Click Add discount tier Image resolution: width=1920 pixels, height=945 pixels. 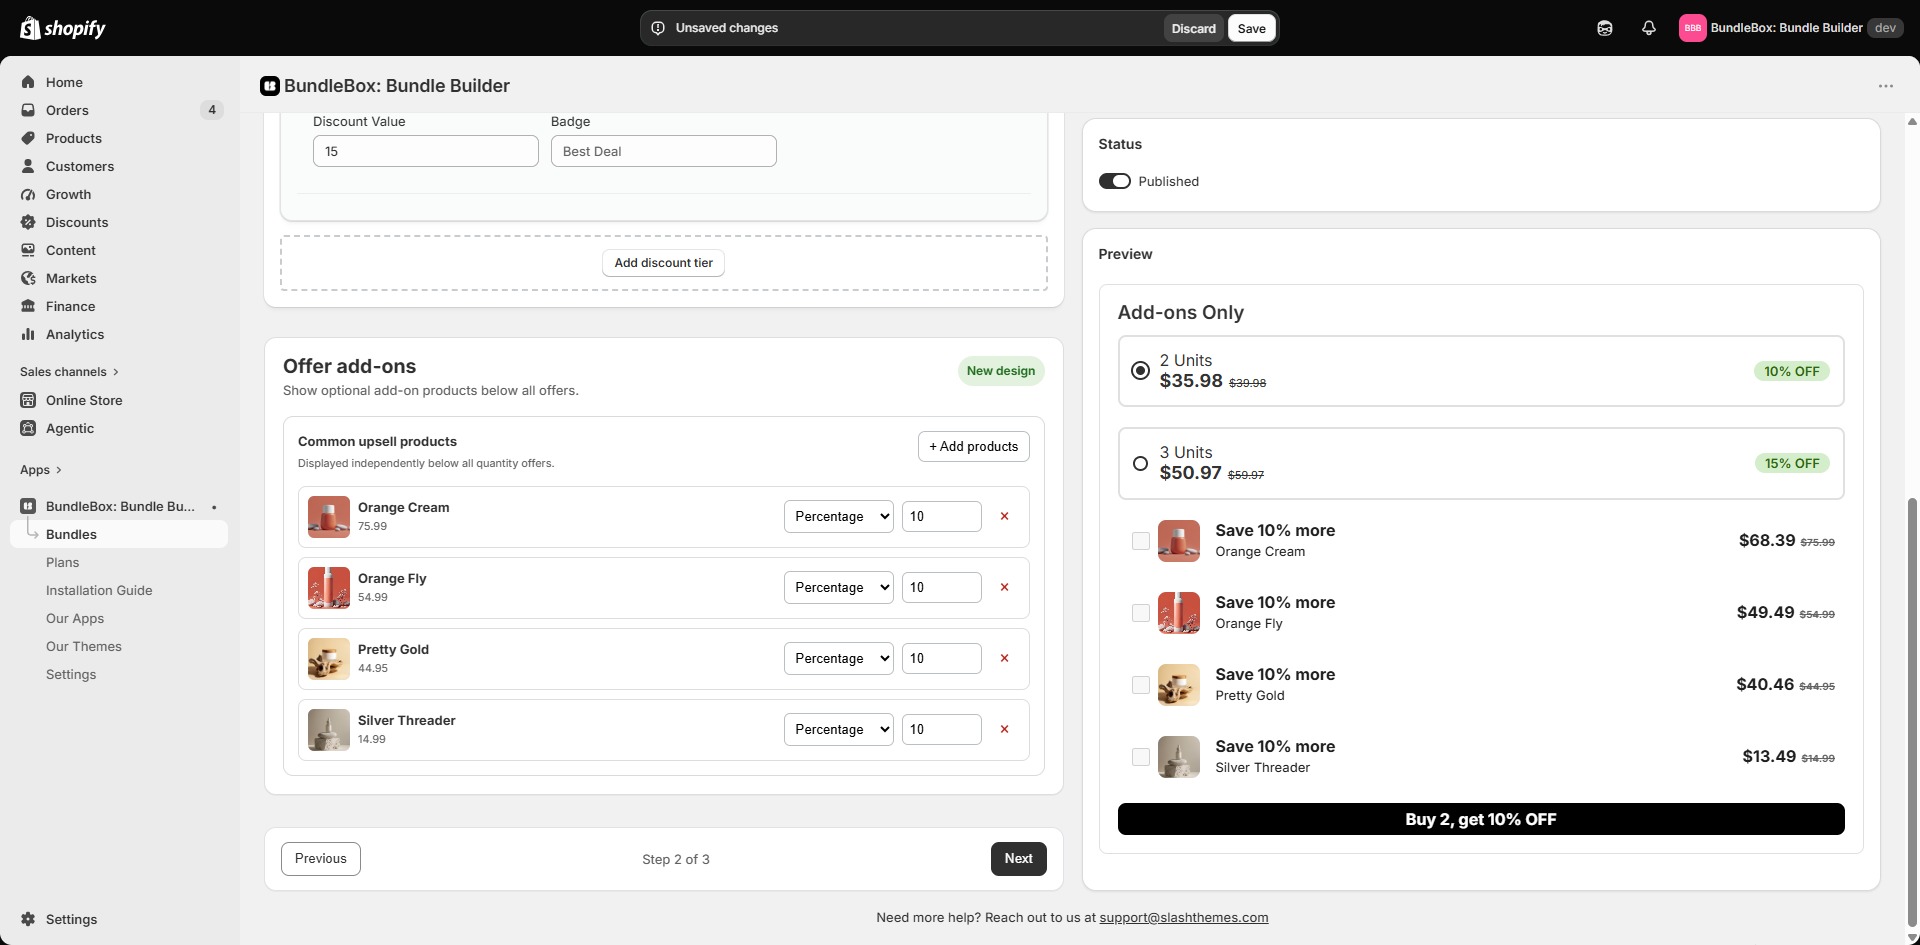[x=664, y=263]
